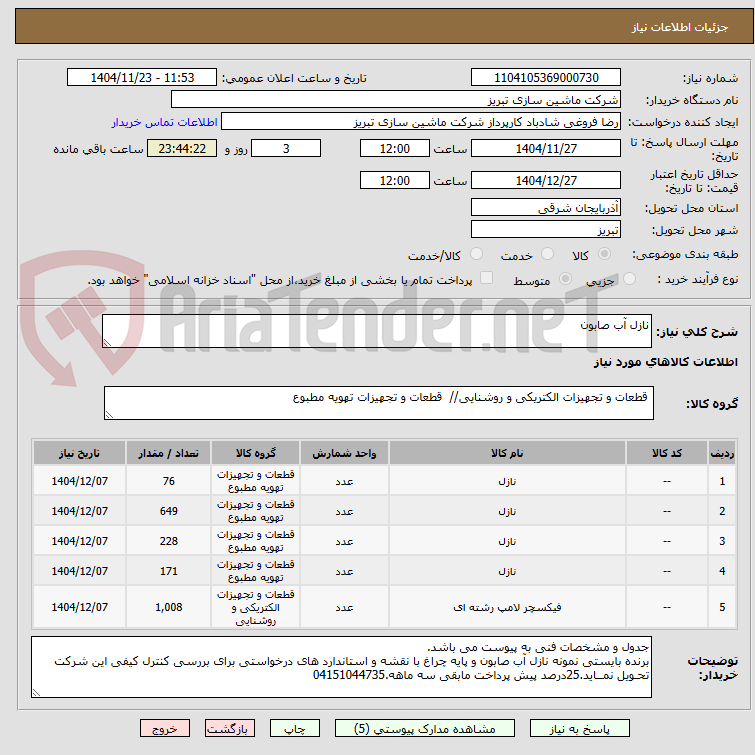Click the response deadline time 12:00 field
Screen dimensions: 755x755
tap(395, 148)
